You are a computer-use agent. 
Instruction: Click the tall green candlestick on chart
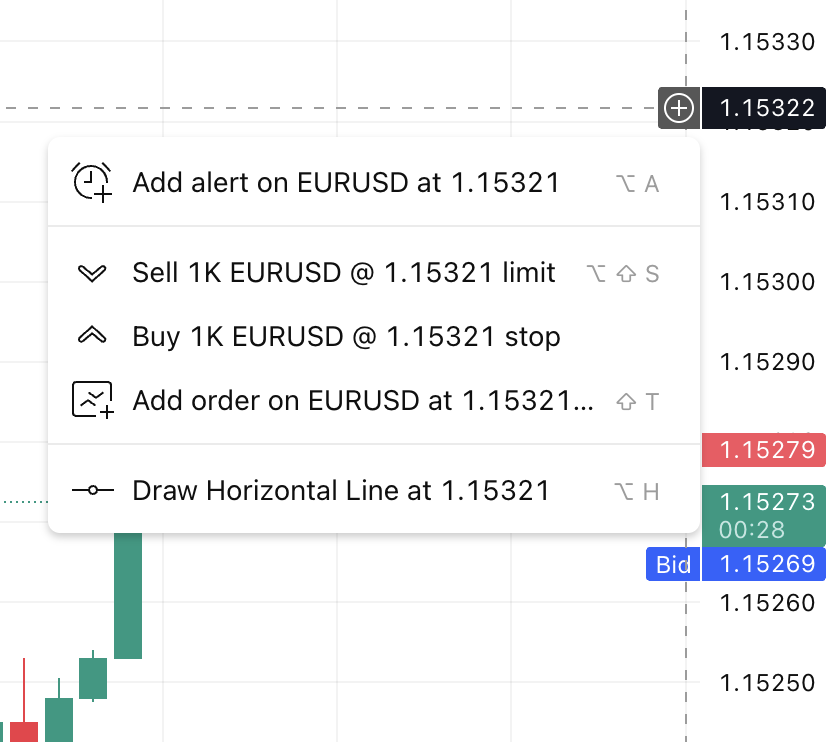click(128, 595)
